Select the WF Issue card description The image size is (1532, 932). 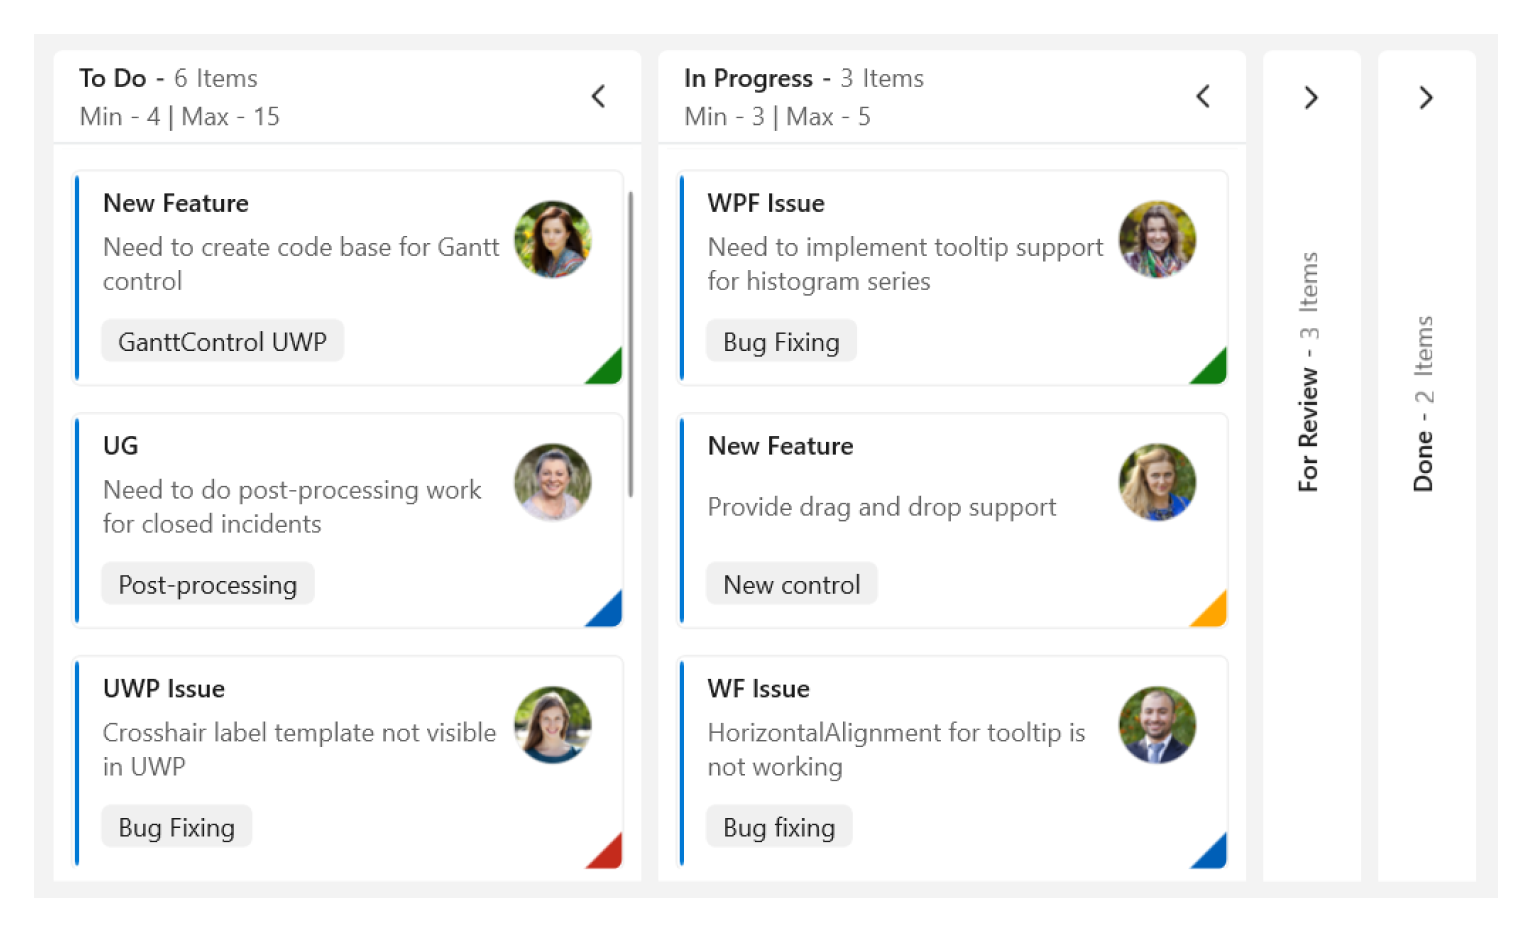tap(896, 750)
